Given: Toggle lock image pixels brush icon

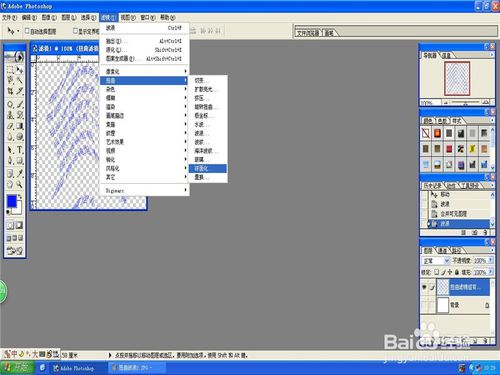Looking at the screenshot, I should (x=443, y=272).
